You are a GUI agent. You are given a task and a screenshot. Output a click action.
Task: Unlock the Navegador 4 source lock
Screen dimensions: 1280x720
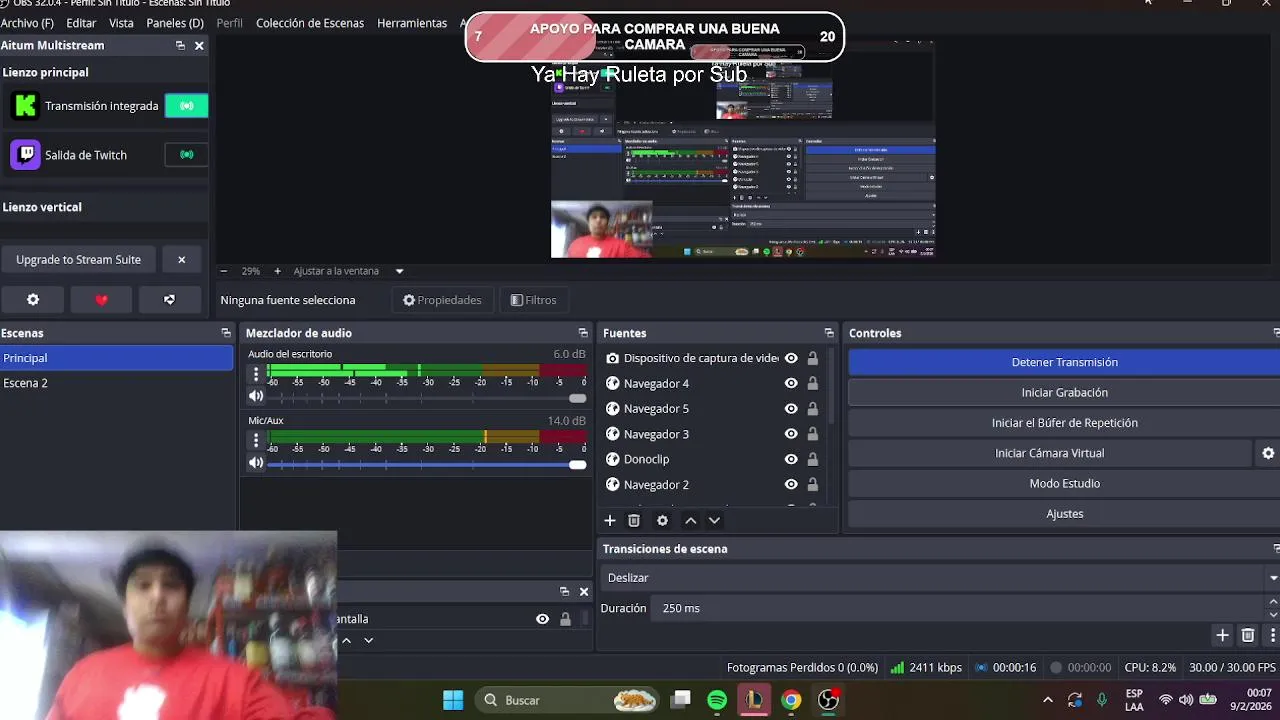tap(812, 383)
